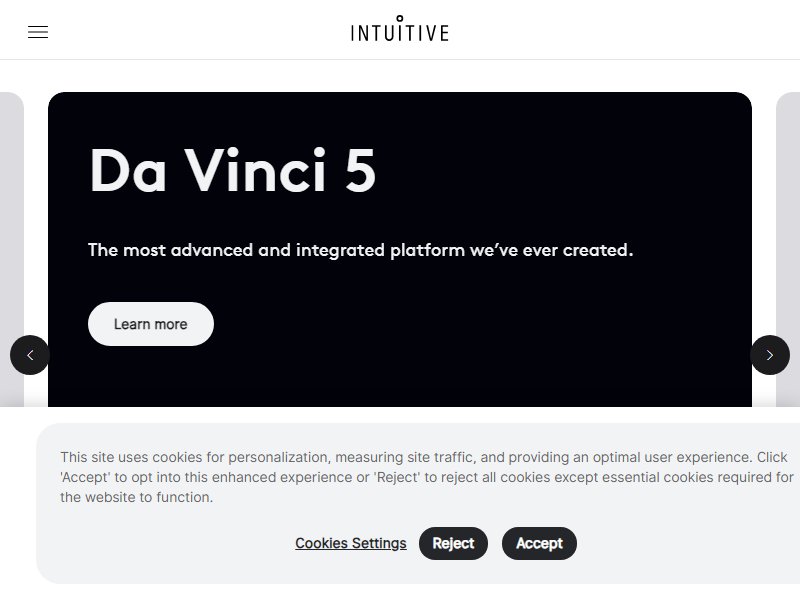Click the quoted 'Reject' word in cookie notice
The width and height of the screenshot is (800, 600).
coord(397,477)
